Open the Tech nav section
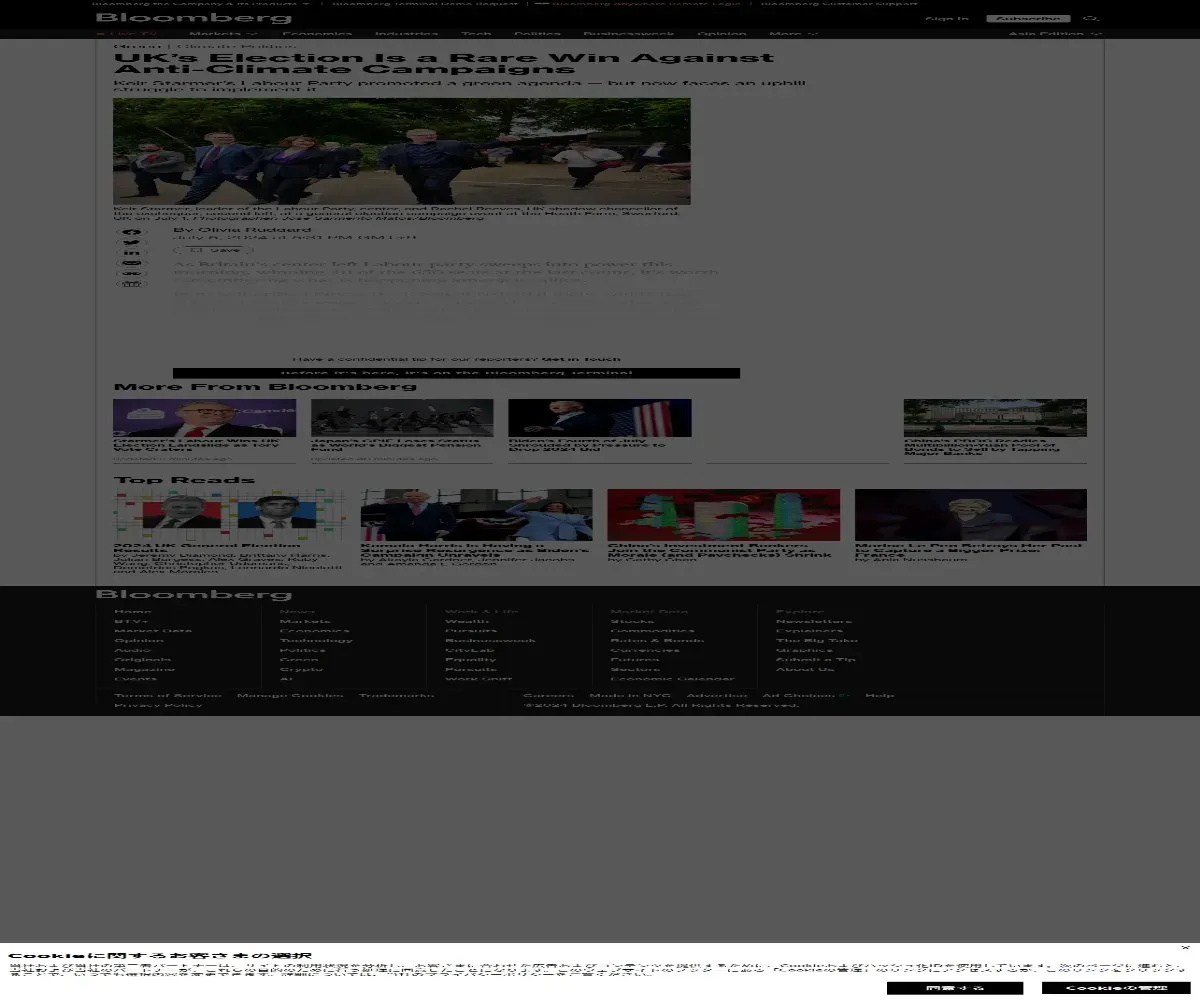Screen dimensions: 1200x1000 tap(476, 34)
